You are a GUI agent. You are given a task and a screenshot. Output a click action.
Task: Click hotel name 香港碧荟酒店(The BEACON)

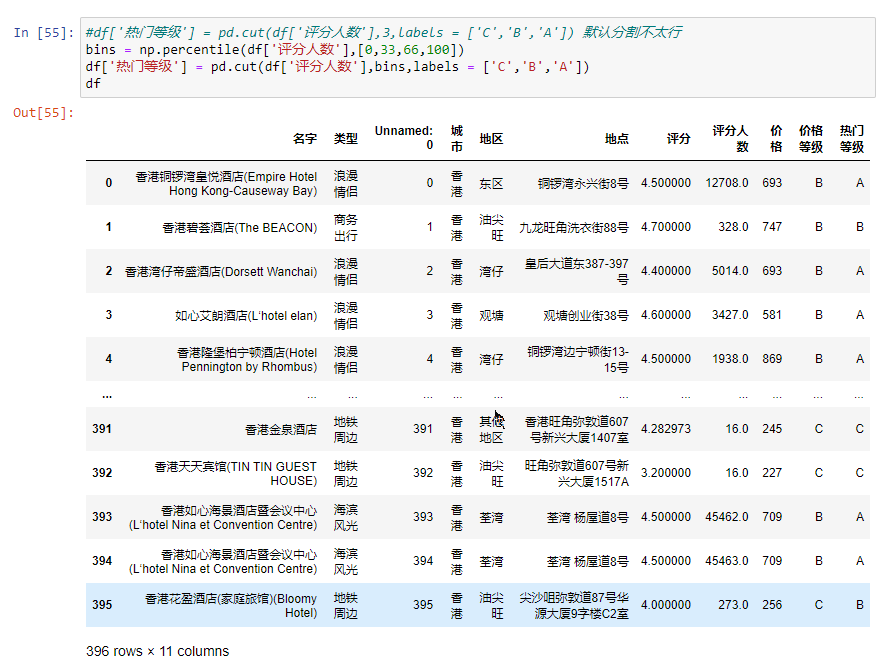[x=239, y=228]
